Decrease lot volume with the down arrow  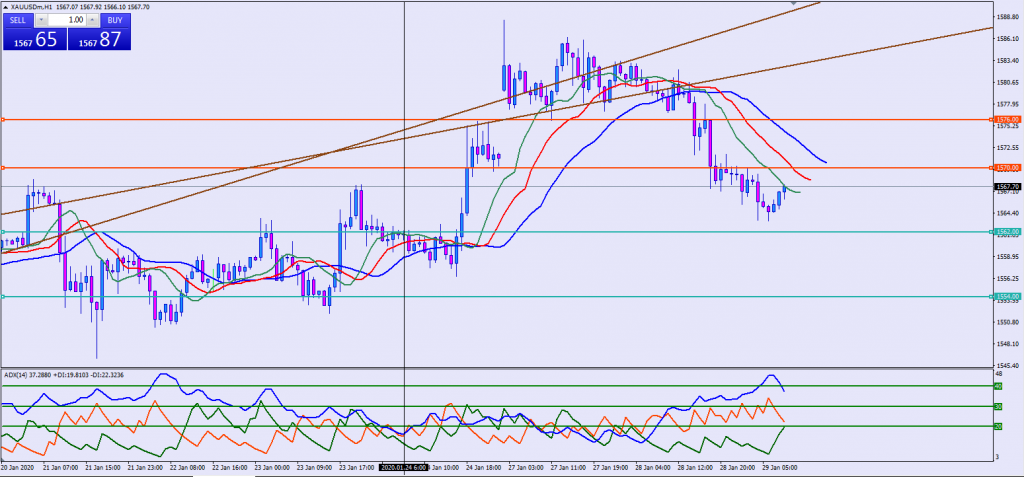point(41,20)
